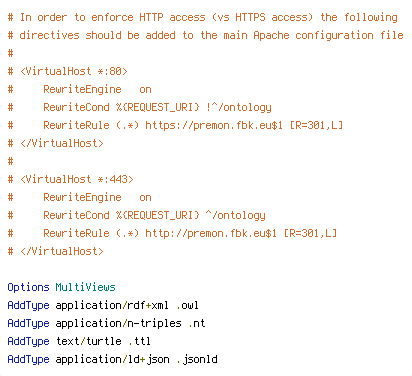Click 'text/turtle' MIME type text
This screenshot has height=376, width=412.
[88, 341]
